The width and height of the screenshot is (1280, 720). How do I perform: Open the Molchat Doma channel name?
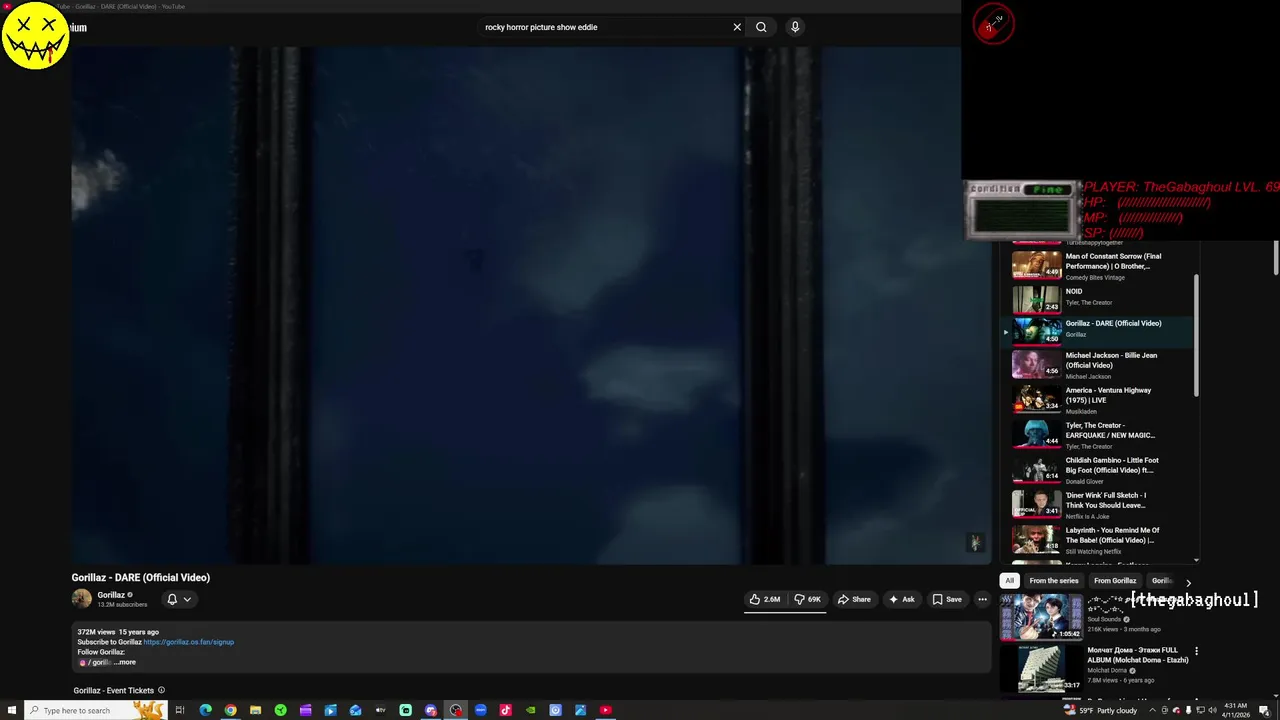click(x=1107, y=670)
